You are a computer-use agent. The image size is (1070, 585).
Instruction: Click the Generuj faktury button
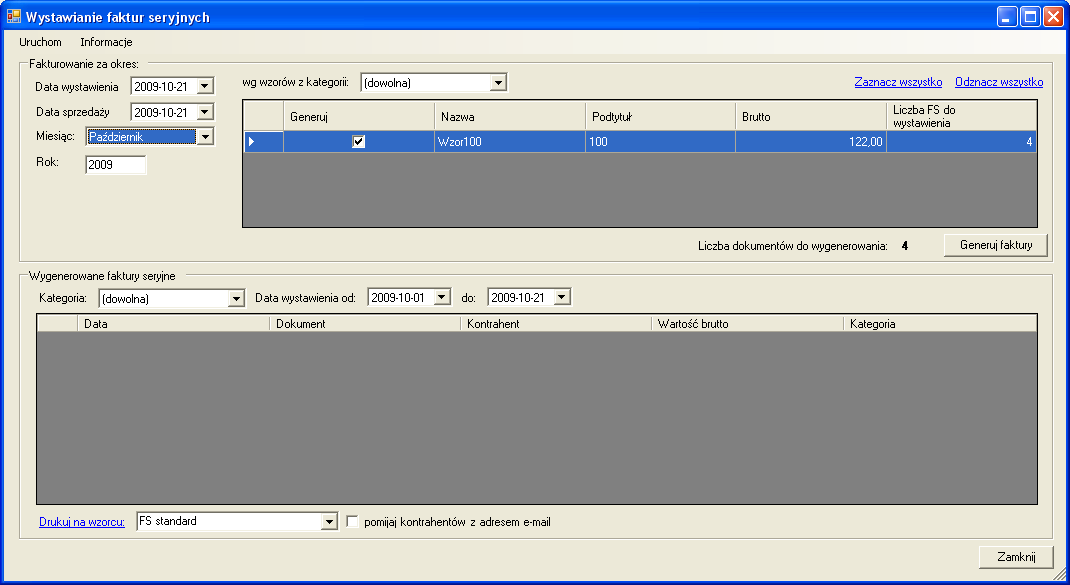pos(996,245)
